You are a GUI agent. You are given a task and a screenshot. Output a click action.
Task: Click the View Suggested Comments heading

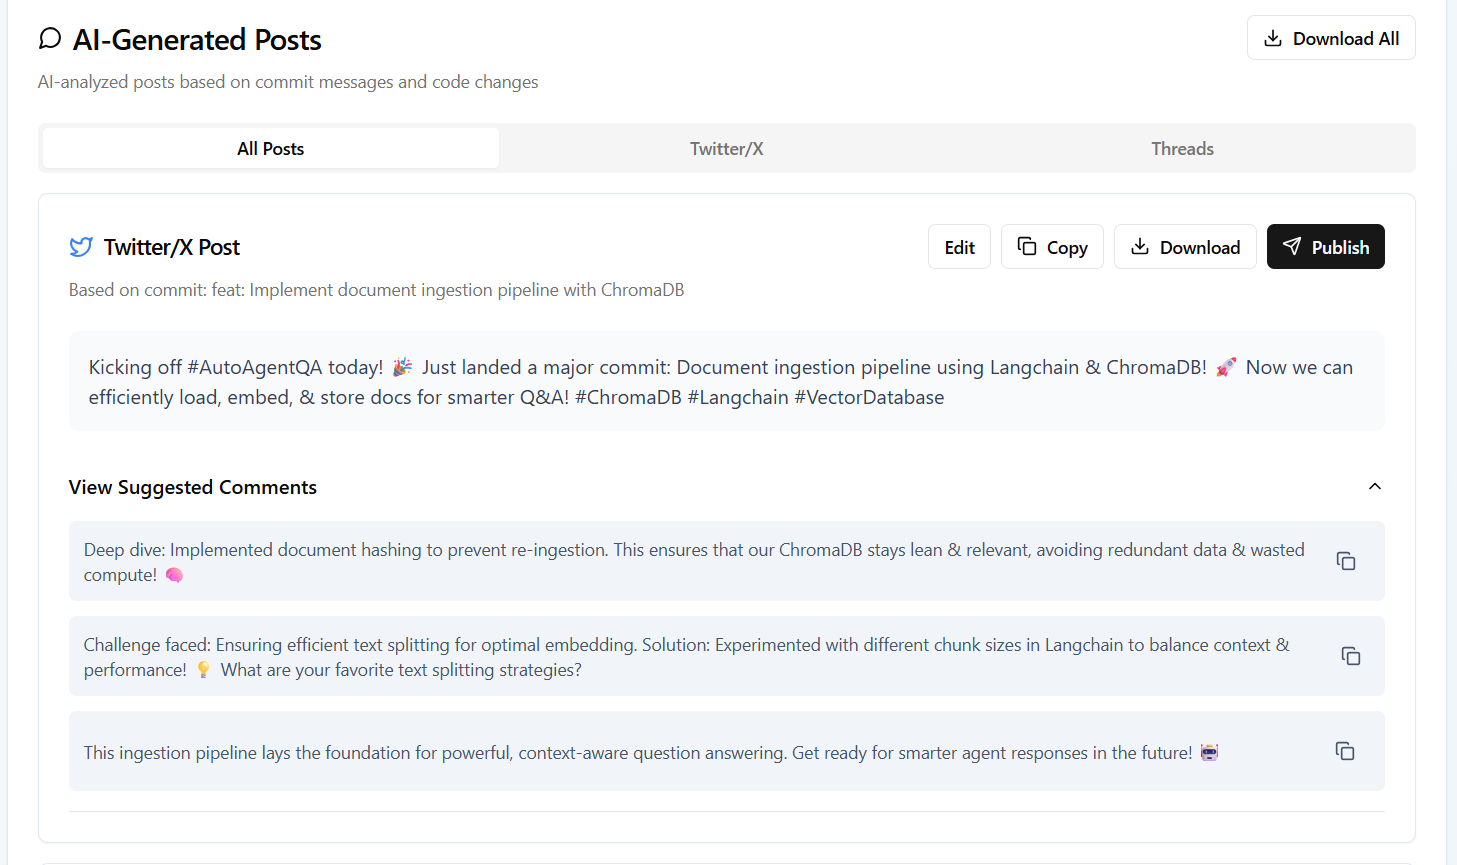(193, 487)
